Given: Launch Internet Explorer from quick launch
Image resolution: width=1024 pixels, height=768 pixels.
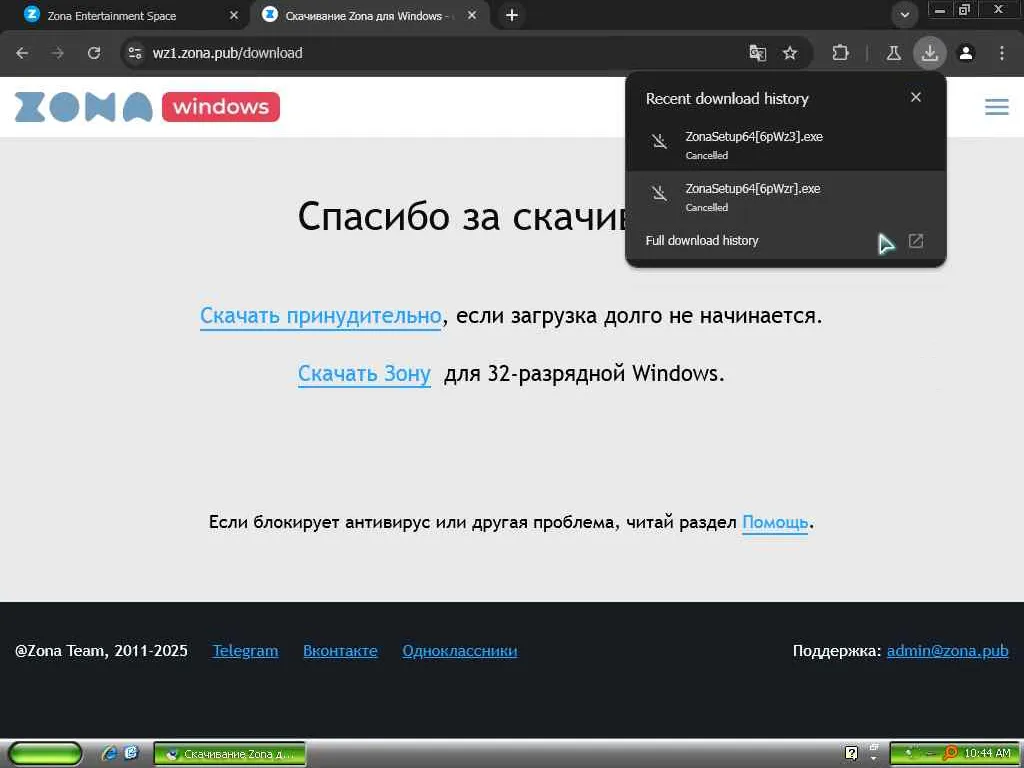Looking at the screenshot, I should coord(110,754).
